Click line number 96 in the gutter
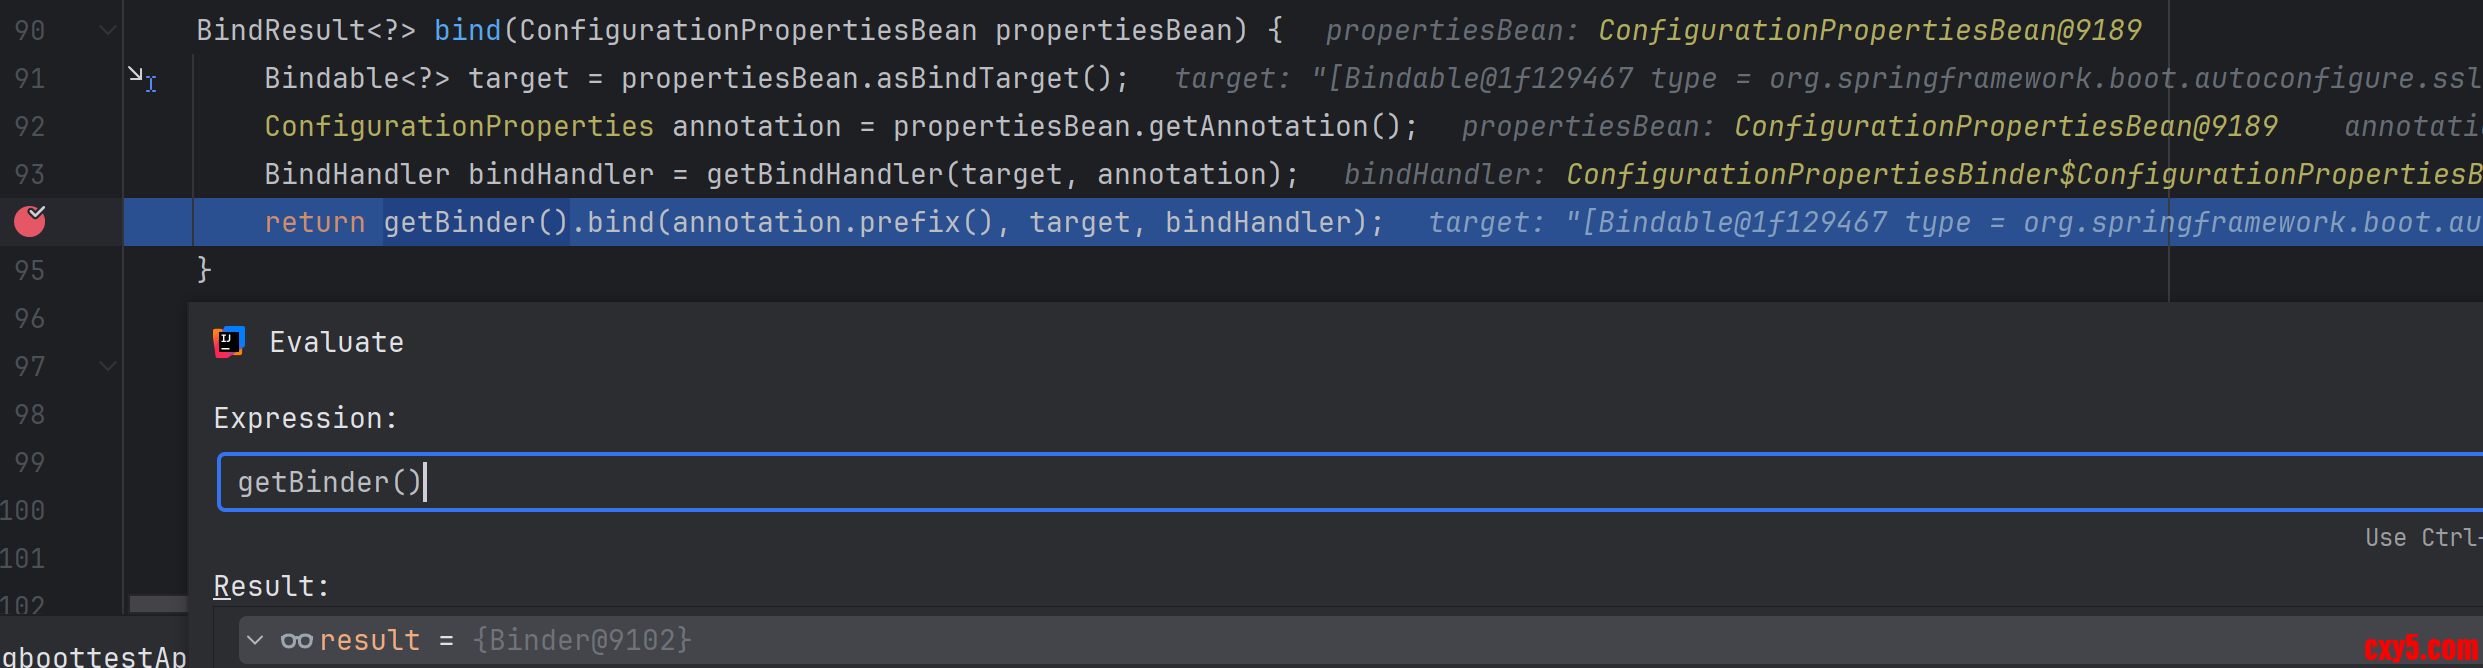Image resolution: width=2483 pixels, height=668 pixels. (x=30, y=318)
